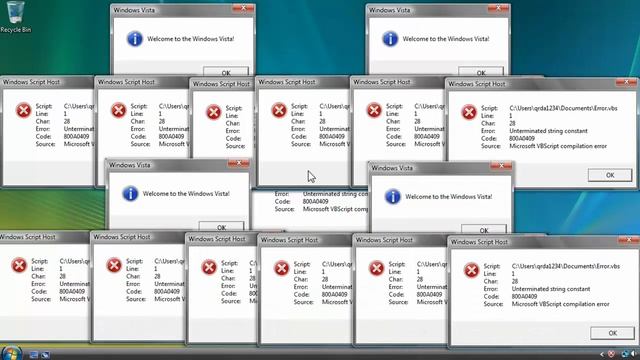Click the info icon in upper-right Vista dialog

click(390, 39)
